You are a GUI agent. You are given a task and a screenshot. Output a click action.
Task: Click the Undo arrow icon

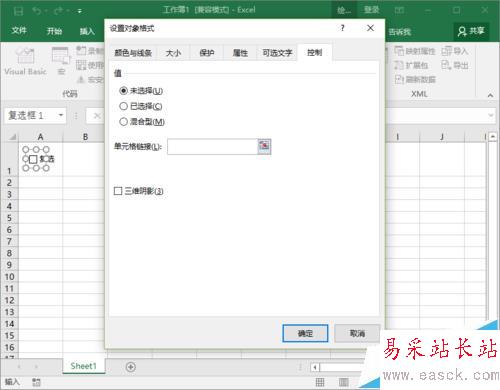36,11
